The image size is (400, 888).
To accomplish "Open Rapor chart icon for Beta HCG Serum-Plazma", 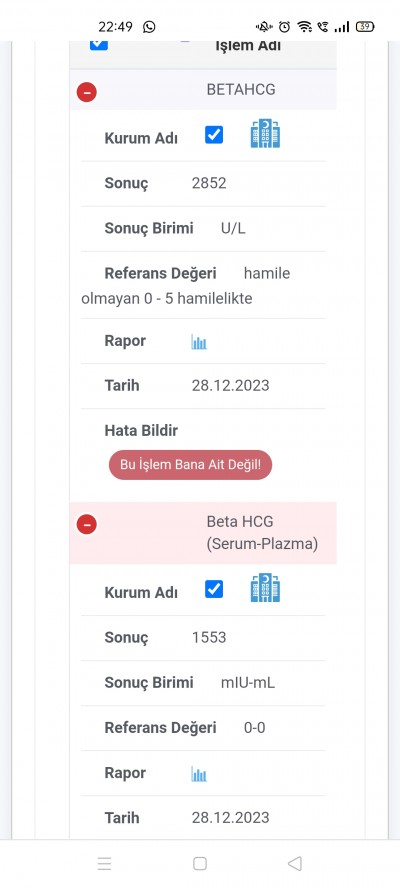I will coord(199,774).
